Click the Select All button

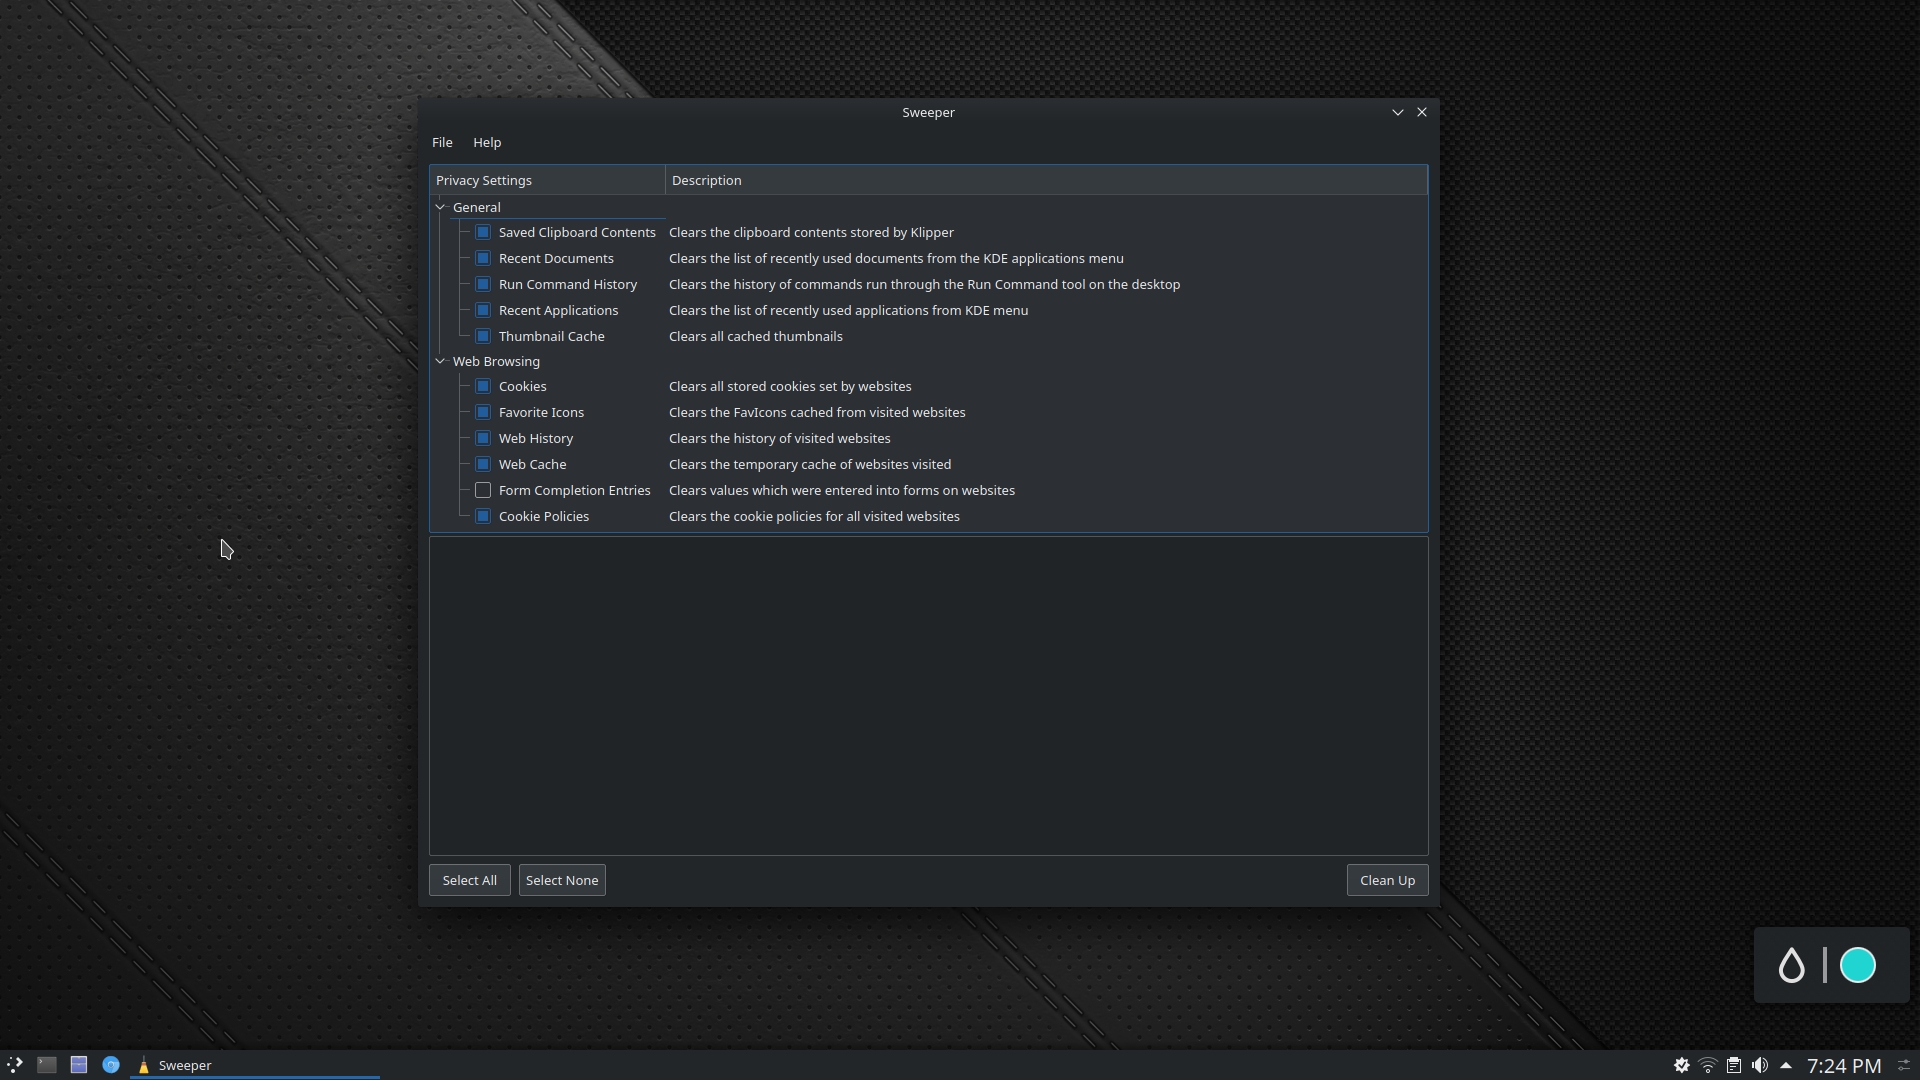[470, 880]
